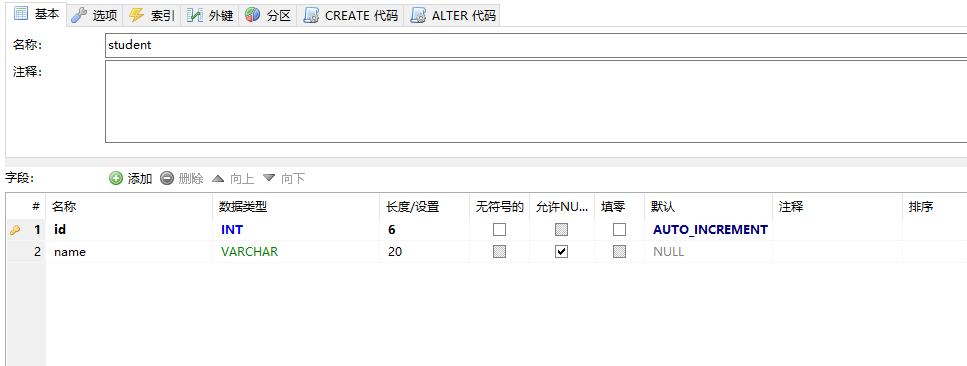The height and width of the screenshot is (366, 967).
Task: Open the 分区 tab
Action: pyautogui.click(x=268, y=15)
